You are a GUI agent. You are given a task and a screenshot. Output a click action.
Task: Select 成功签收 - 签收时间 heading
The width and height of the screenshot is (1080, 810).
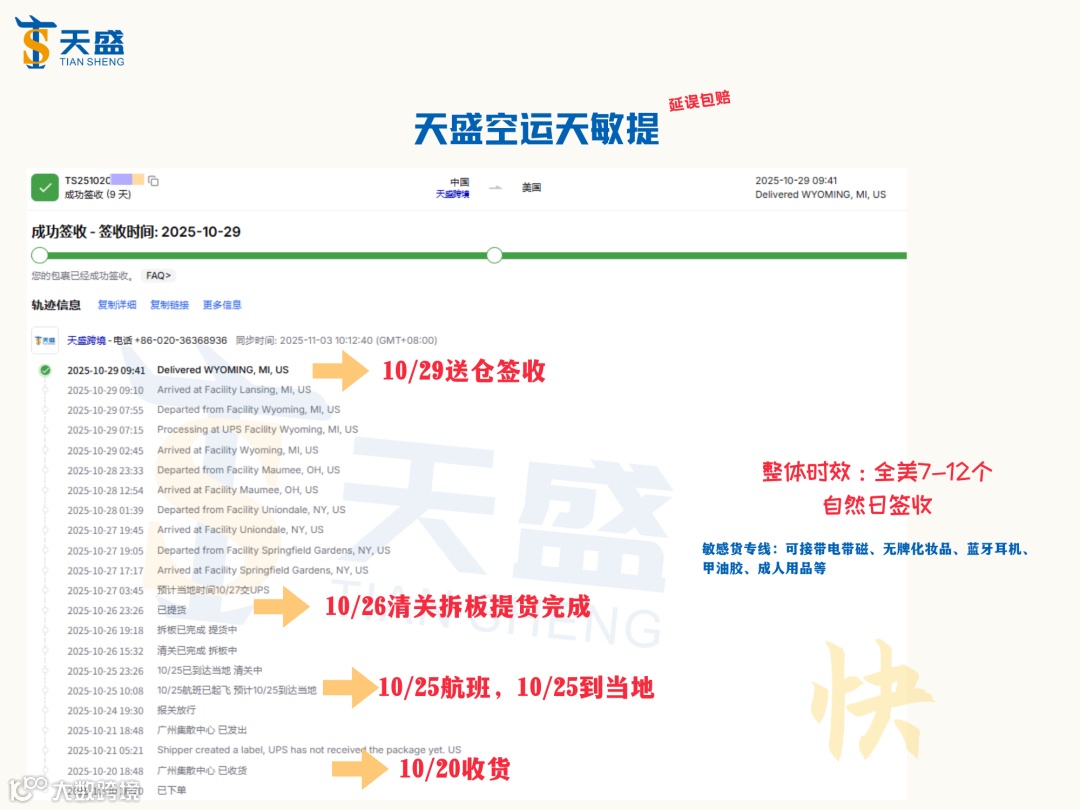point(136,232)
